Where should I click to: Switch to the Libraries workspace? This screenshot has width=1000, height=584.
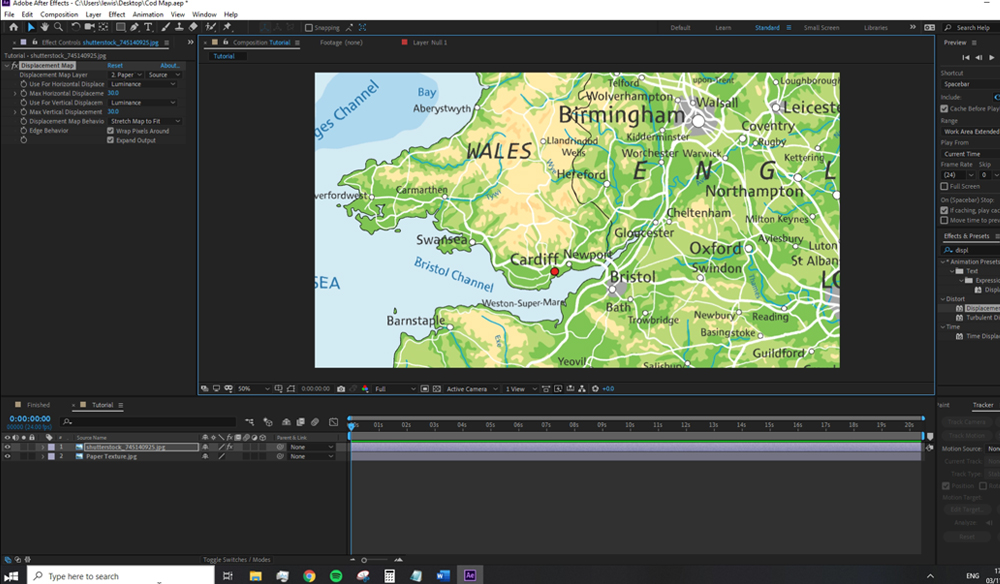(876, 28)
